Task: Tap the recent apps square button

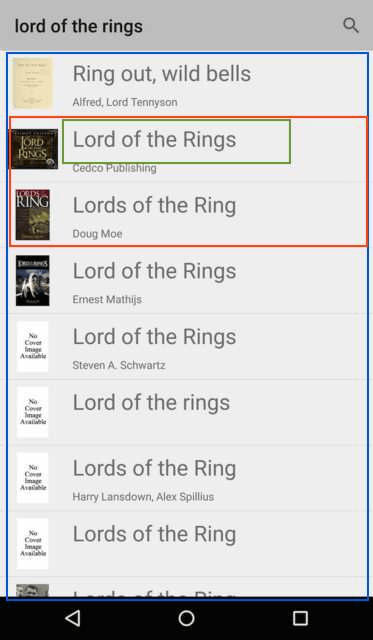Action: [x=300, y=618]
